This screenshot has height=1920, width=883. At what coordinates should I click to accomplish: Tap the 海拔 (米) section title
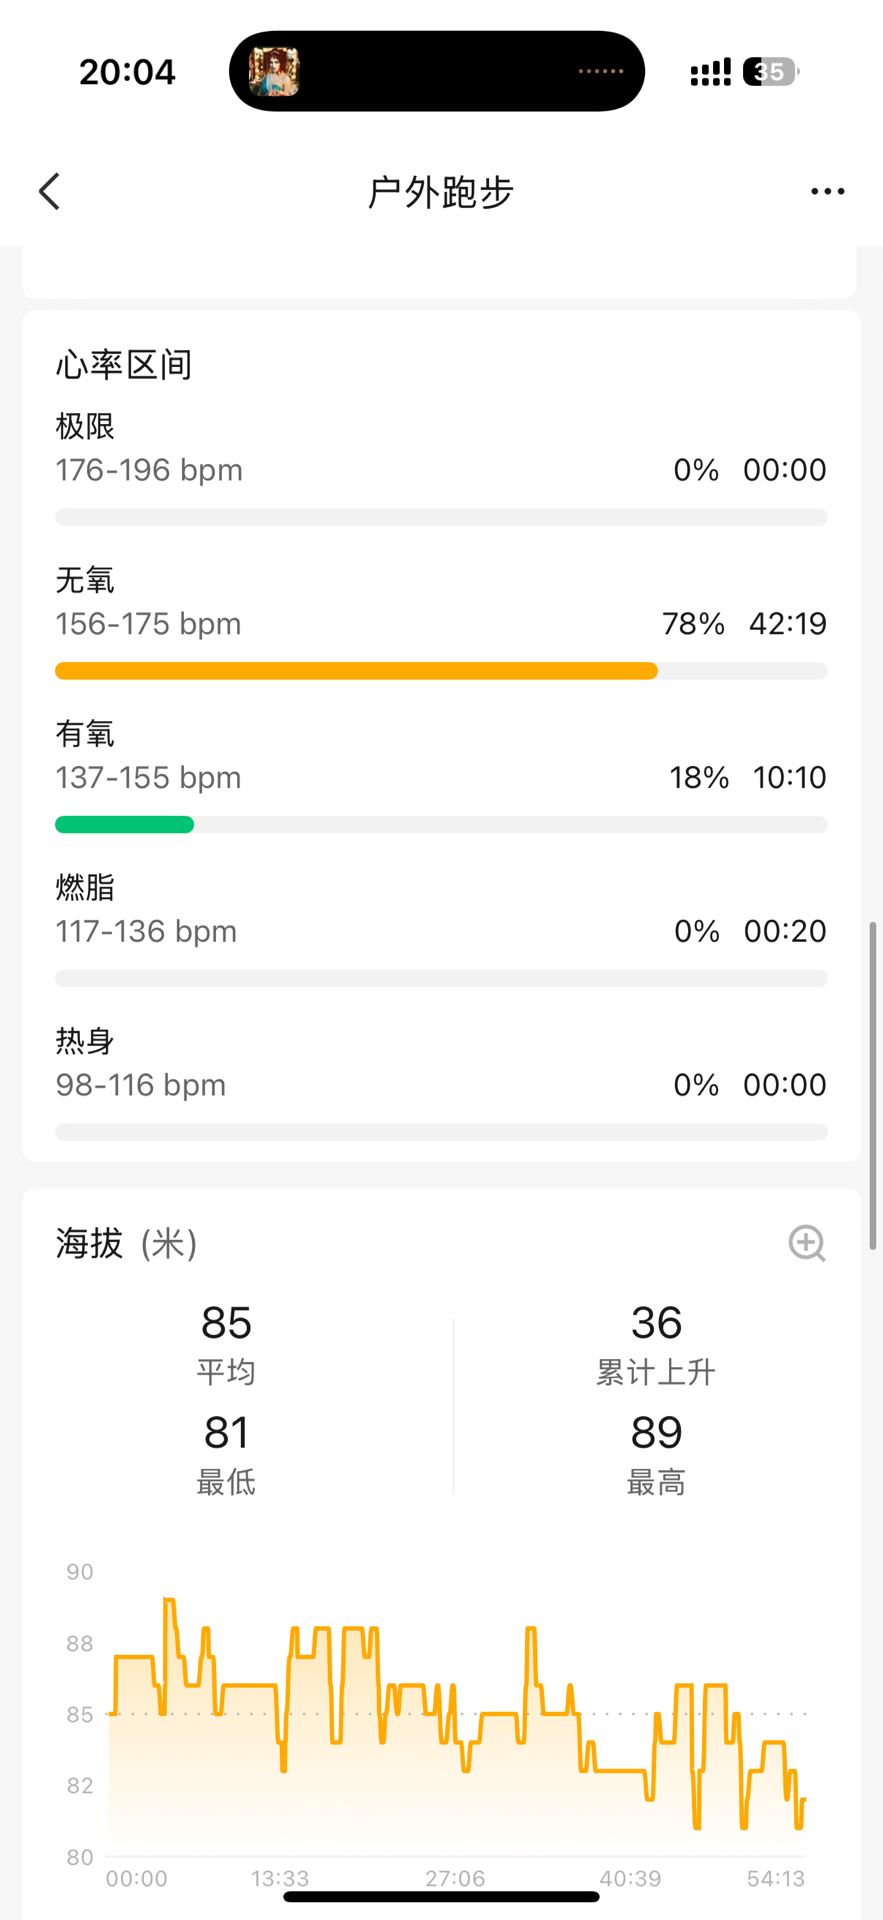tap(127, 1244)
